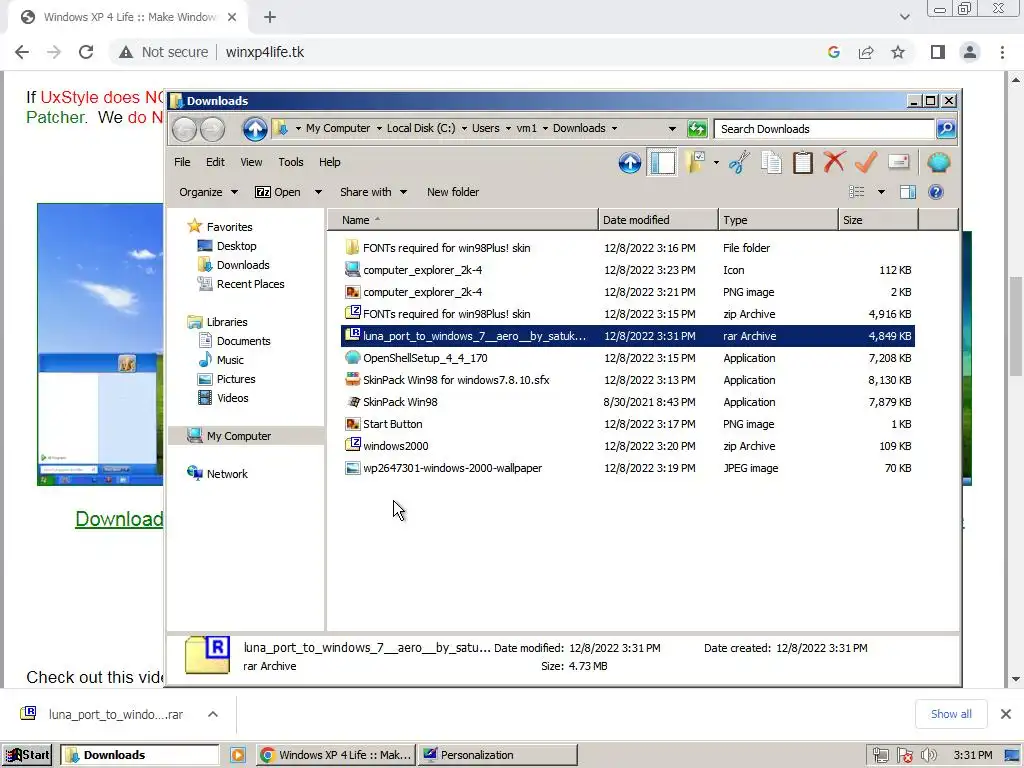This screenshot has height=768, width=1024.
Task: Click the Search Downloads input field
Action: pos(824,129)
